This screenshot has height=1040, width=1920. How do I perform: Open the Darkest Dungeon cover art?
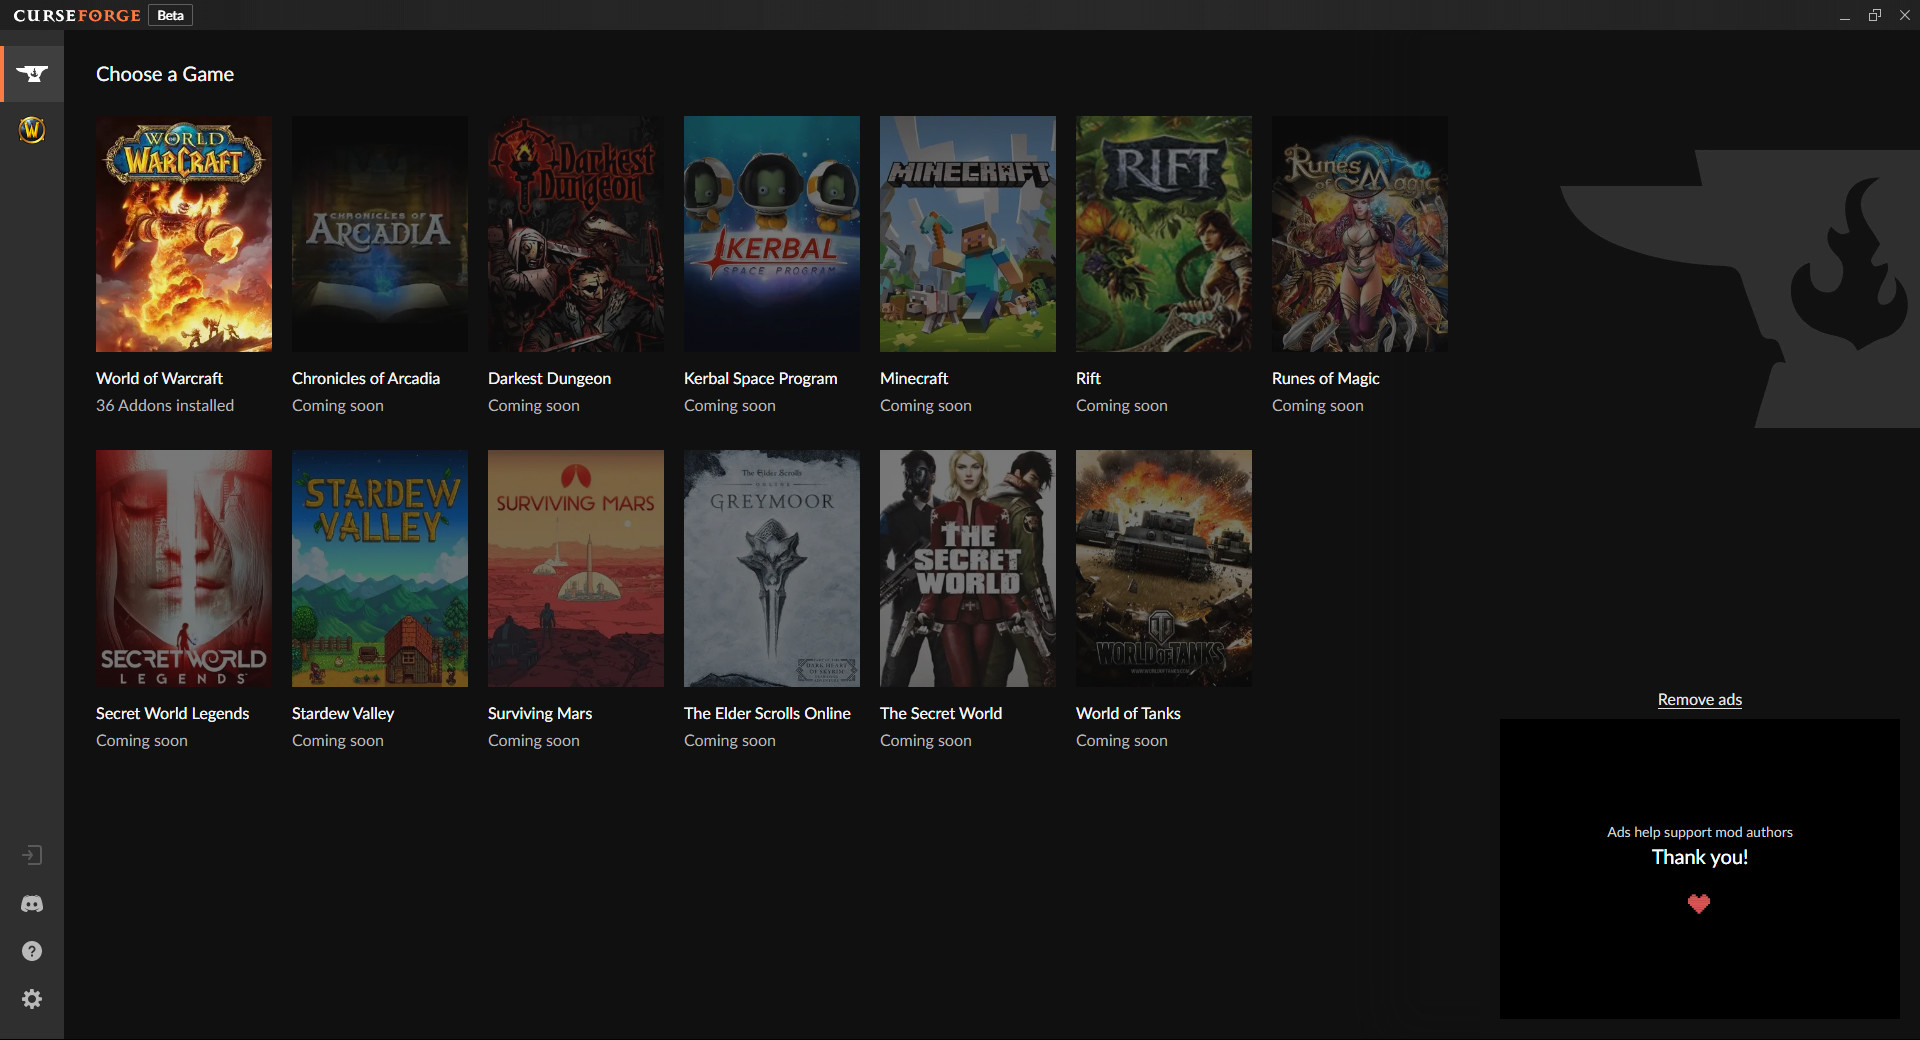(x=575, y=234)
